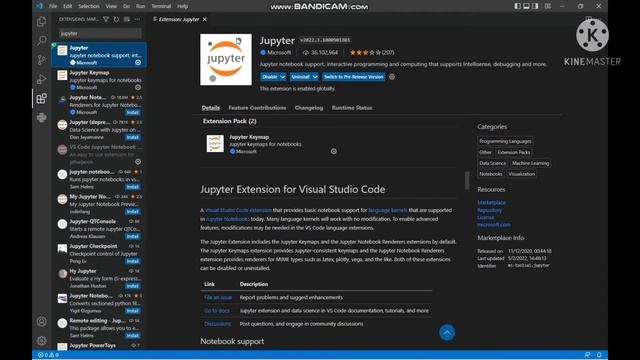The width and height of the screenshot is (640, 360).
Task: Open manage gear on the Jupyter list row
Action: click(x=138, y=62)
